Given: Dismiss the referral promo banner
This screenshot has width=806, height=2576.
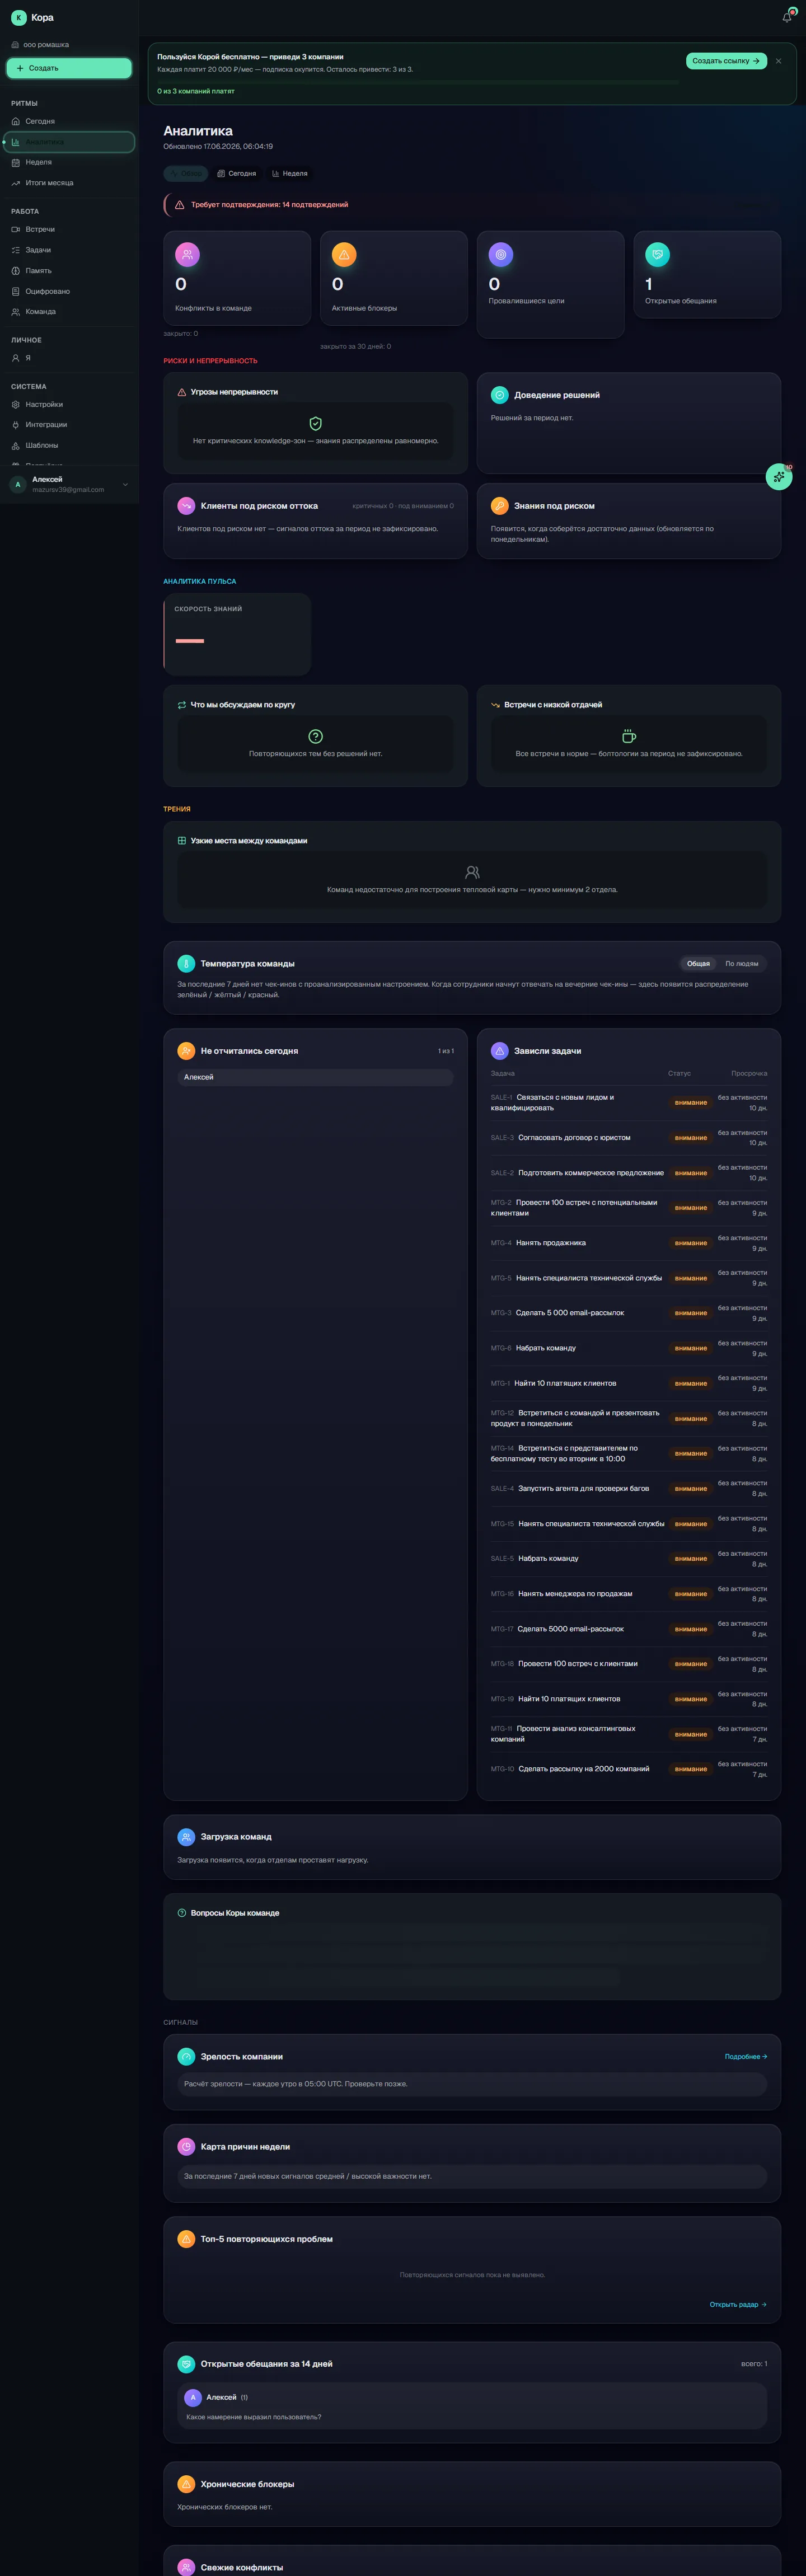Looking at the screenshot, I should click(779, 61).
